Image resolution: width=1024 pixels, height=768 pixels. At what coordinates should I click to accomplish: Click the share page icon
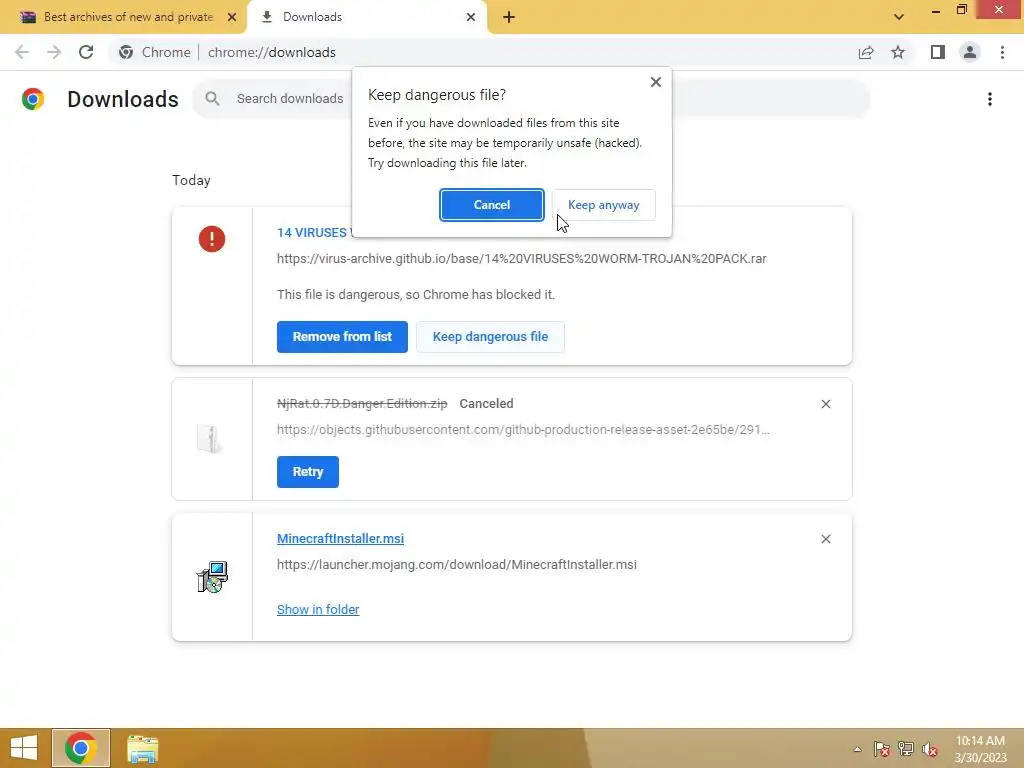pos(866,52)
